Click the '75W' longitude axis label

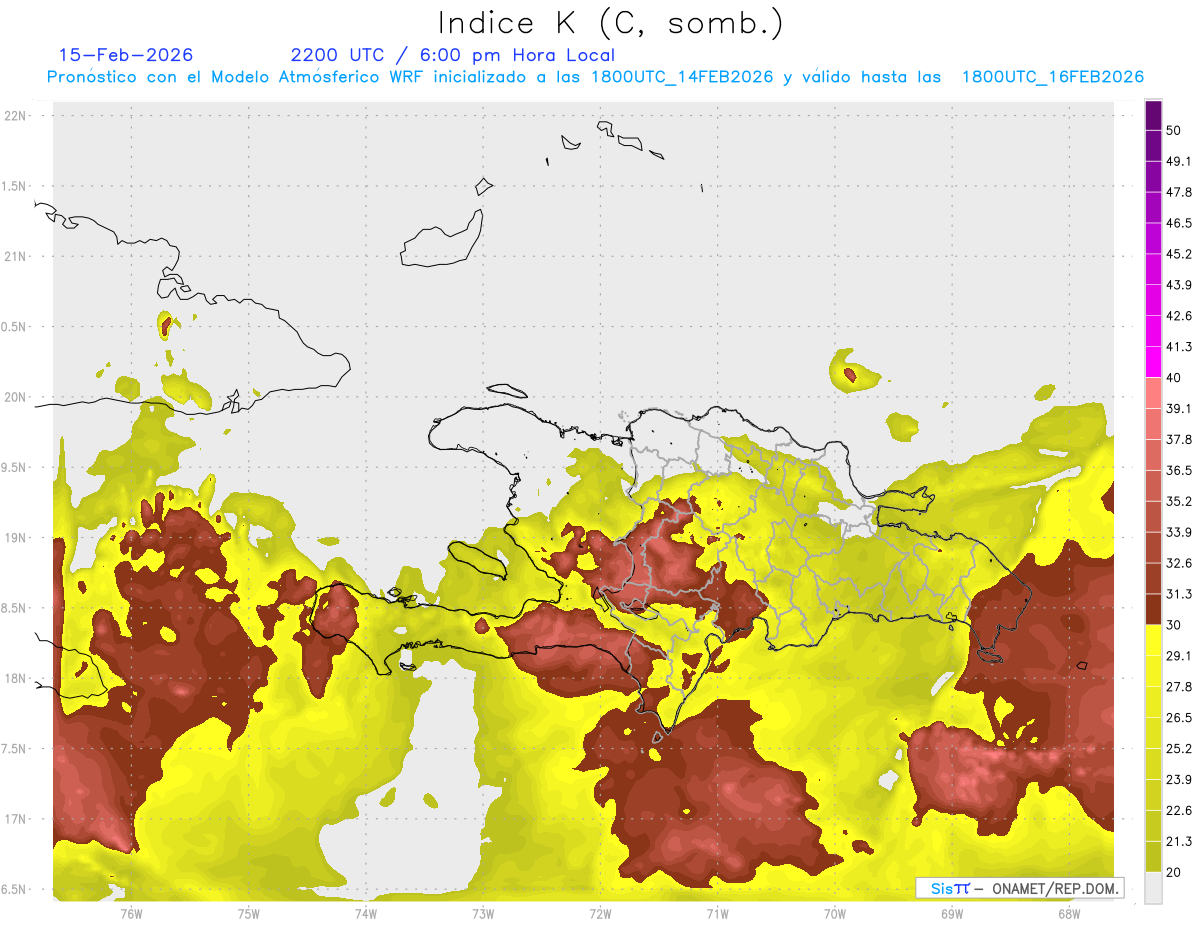pyautogui.click(x=249, y=914)
